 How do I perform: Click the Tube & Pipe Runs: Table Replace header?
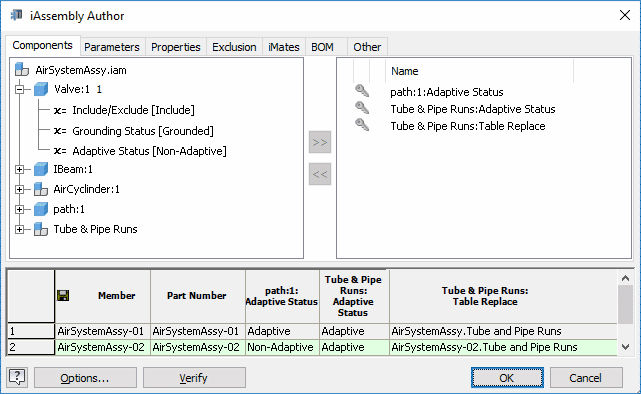tap(503, 296)
